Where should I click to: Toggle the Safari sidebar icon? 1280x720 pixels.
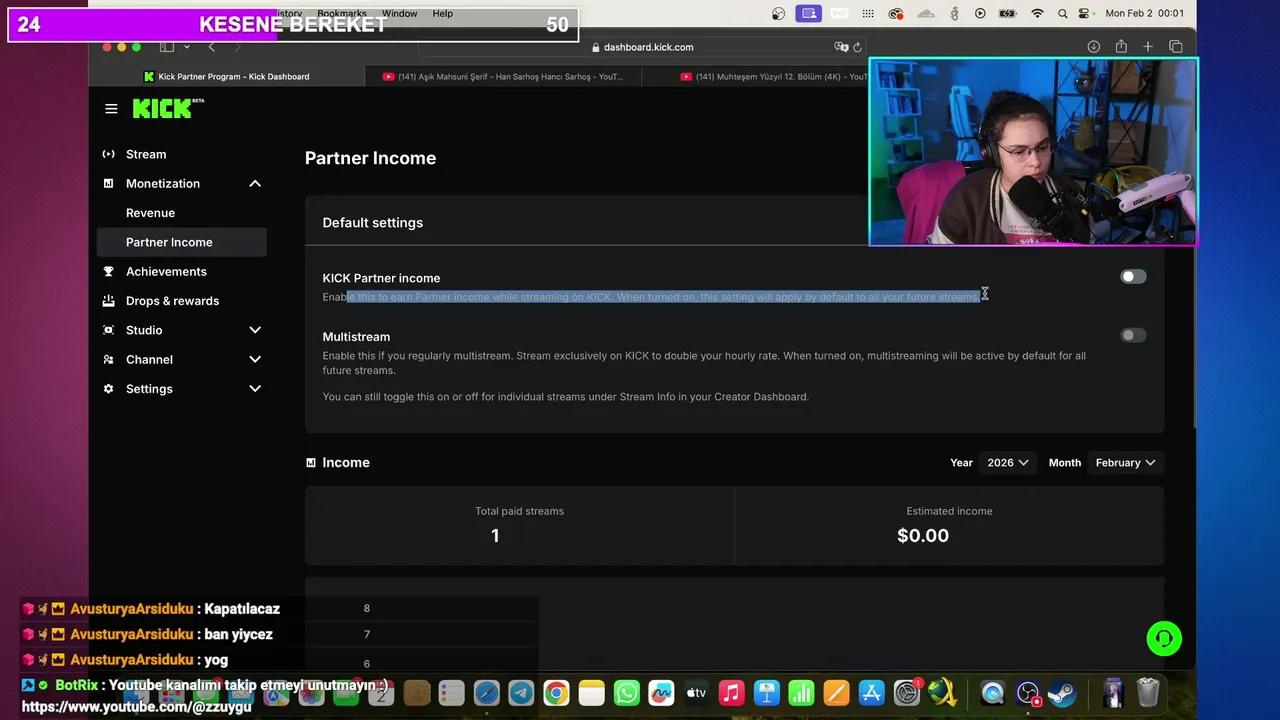(167, 47)
